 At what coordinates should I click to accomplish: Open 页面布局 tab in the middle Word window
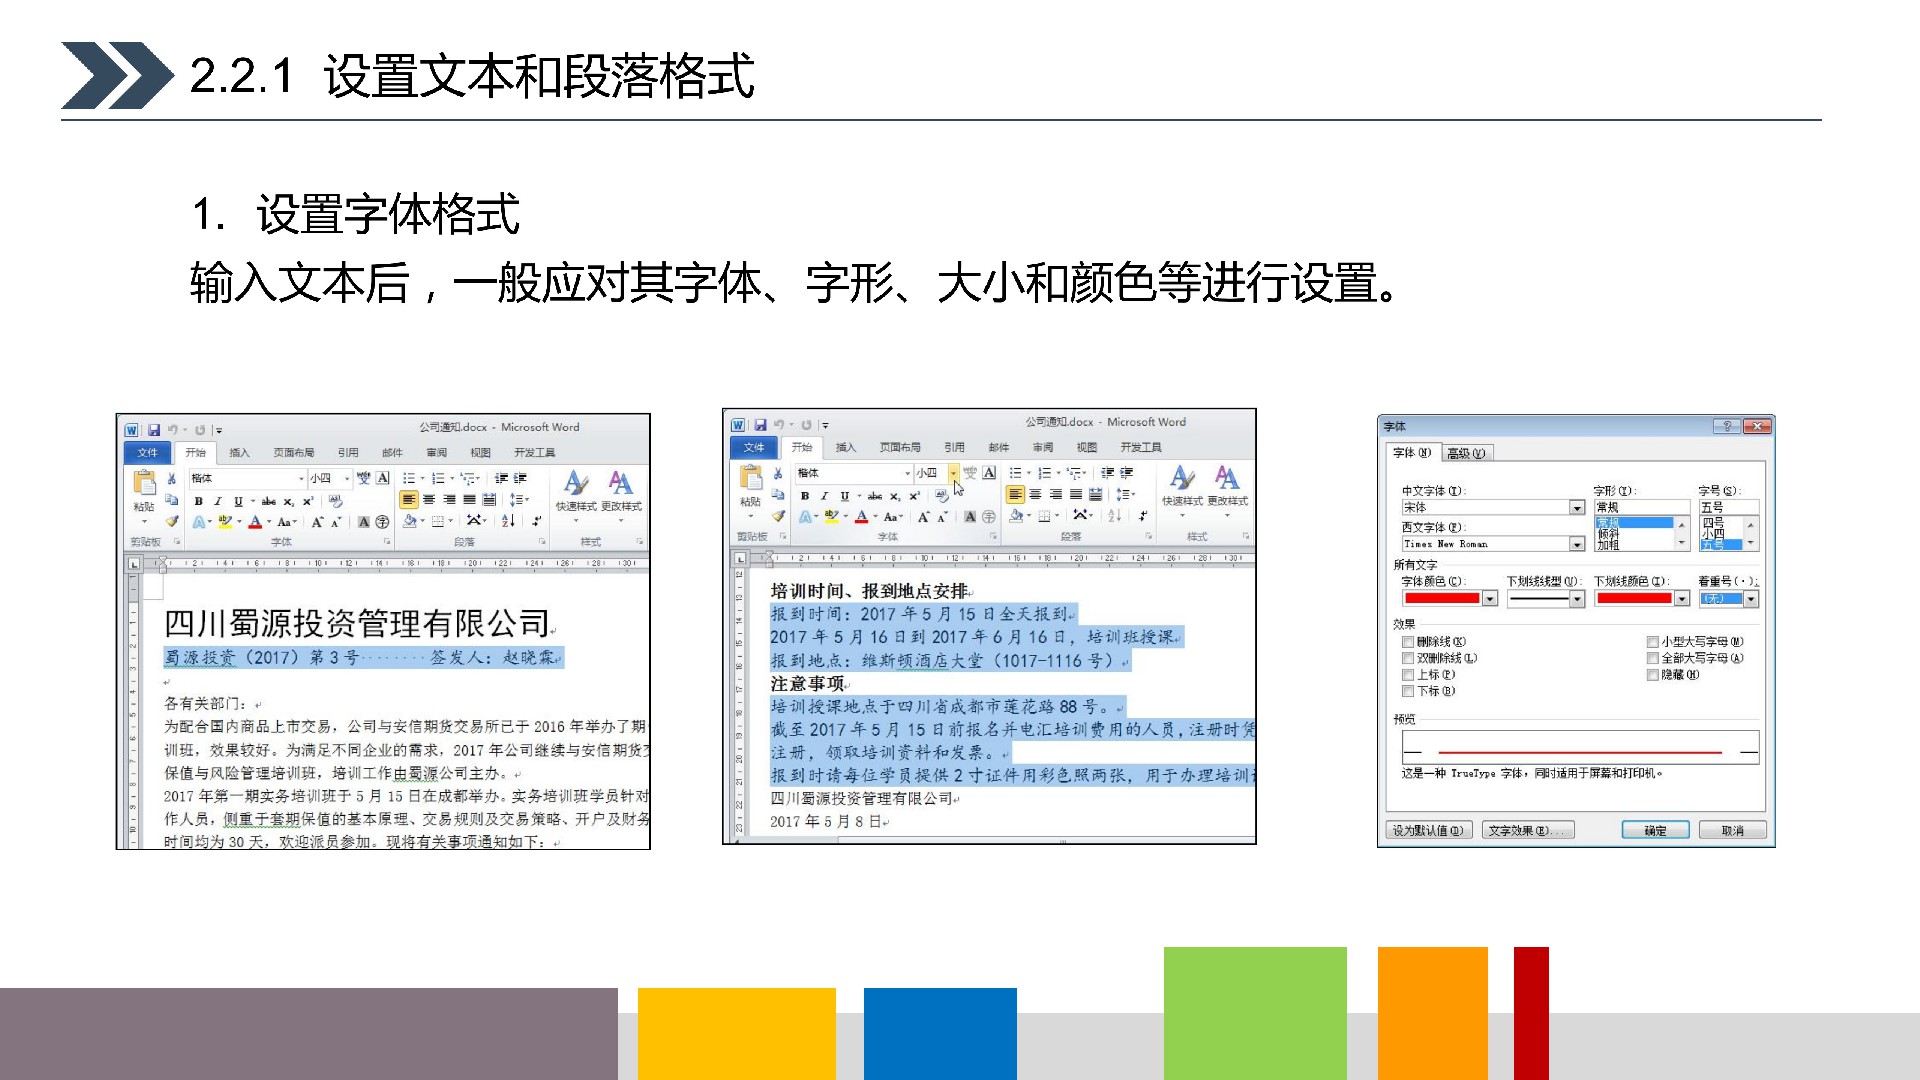[900, 447]
